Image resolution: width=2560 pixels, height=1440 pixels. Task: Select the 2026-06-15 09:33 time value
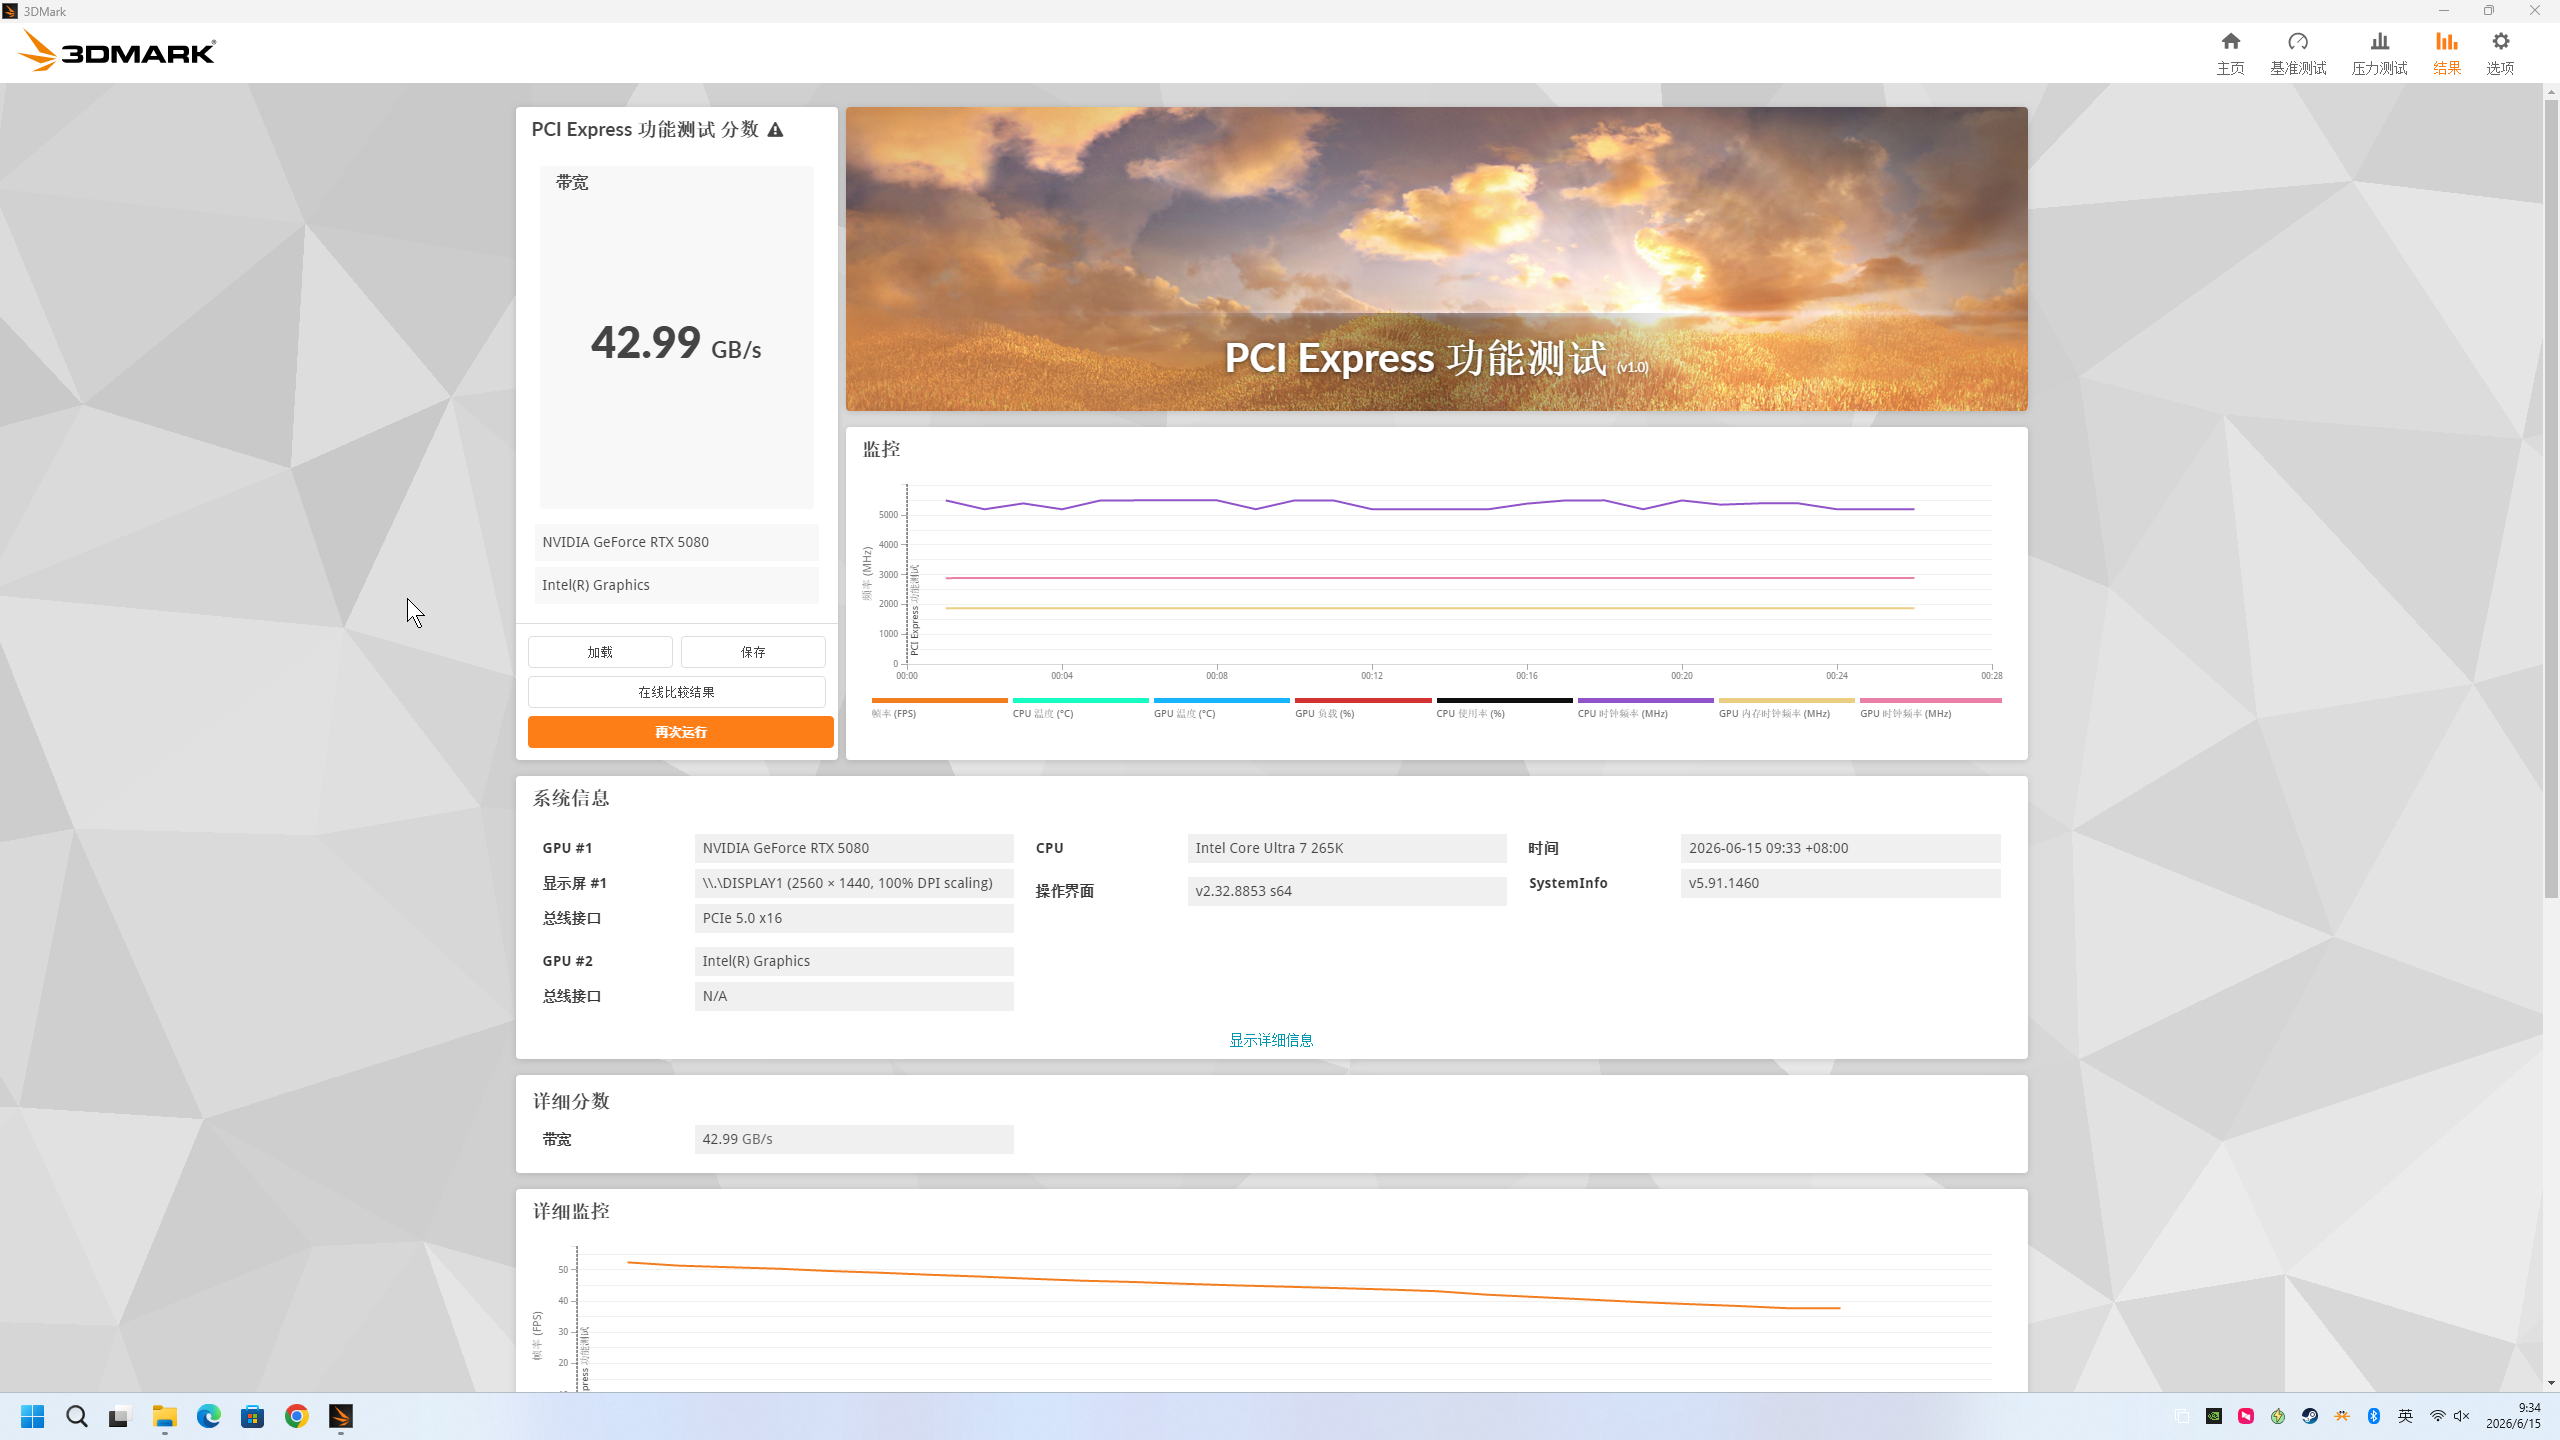point(1840,848)
